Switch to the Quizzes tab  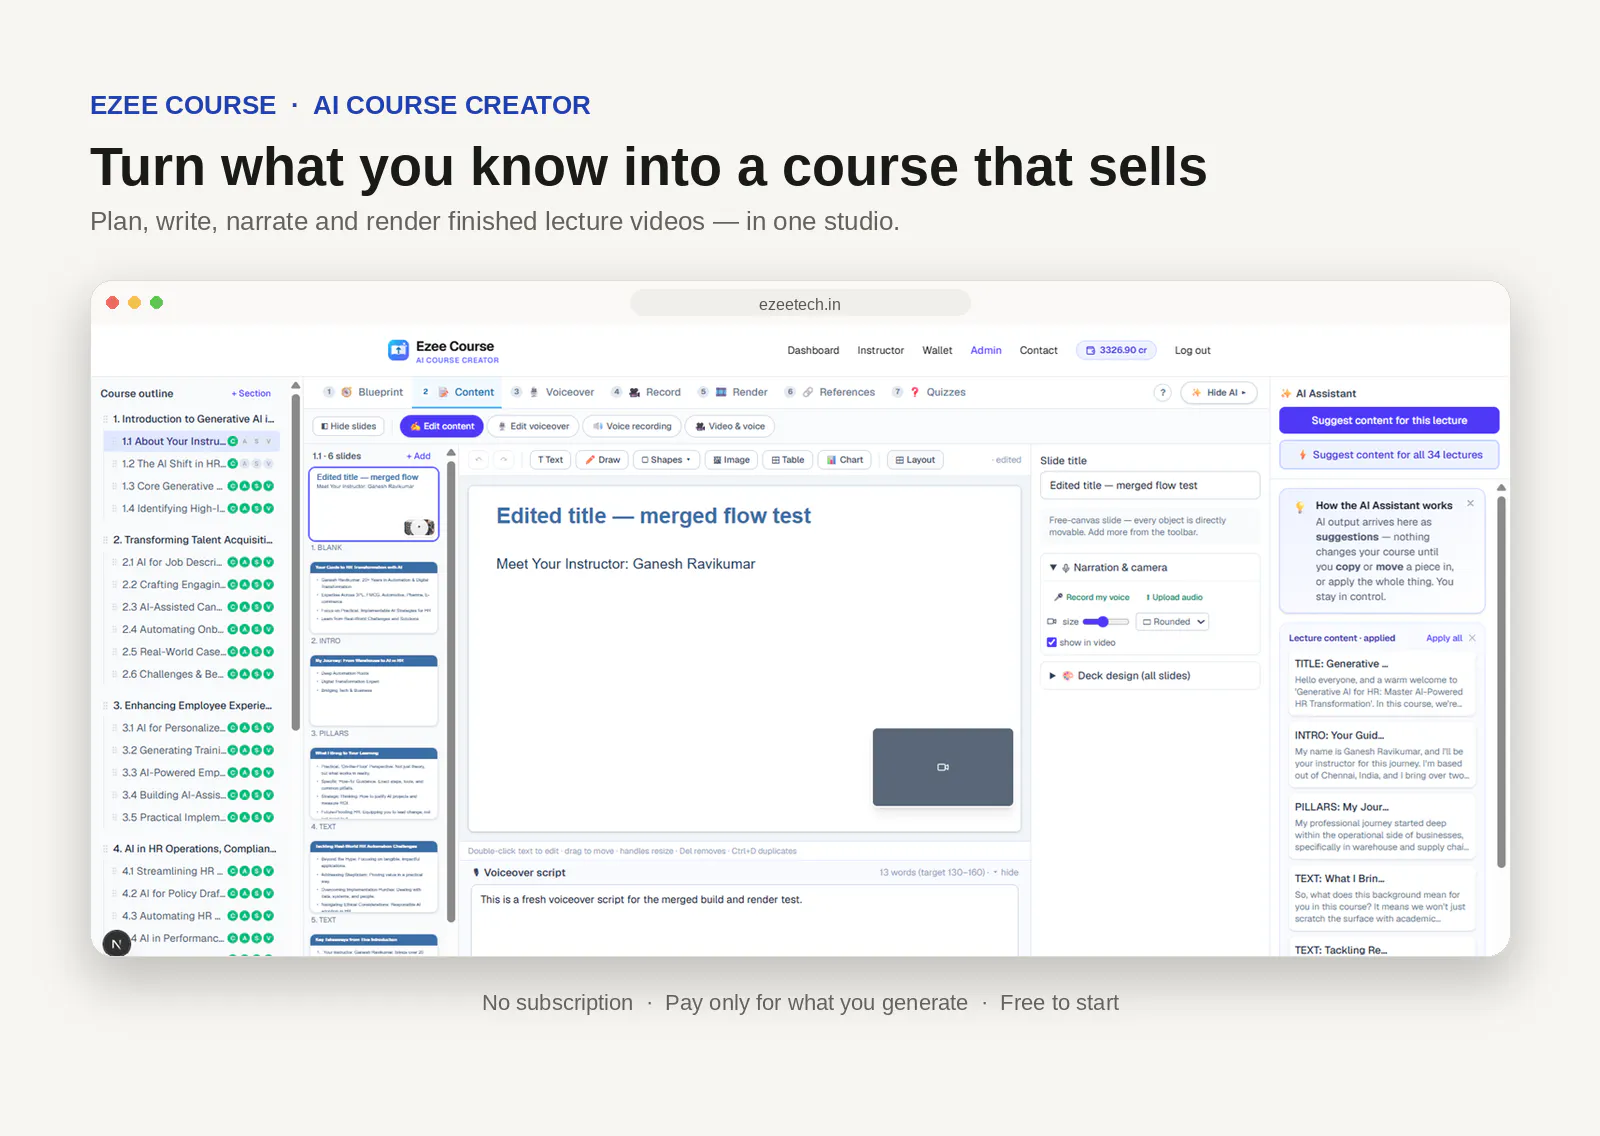(x=930, y=393)
